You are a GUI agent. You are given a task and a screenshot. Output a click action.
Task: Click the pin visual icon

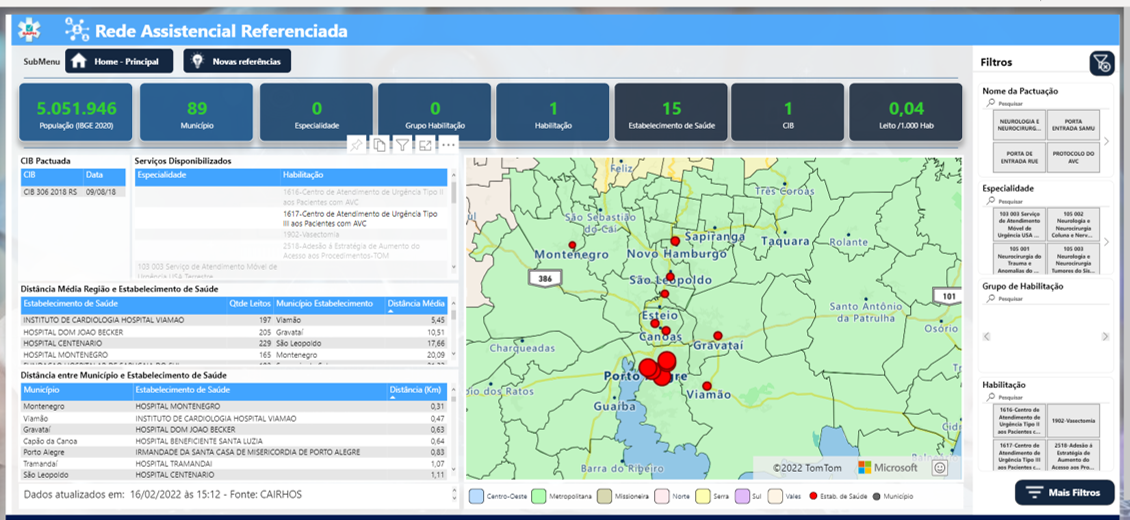tap(355, 145)
